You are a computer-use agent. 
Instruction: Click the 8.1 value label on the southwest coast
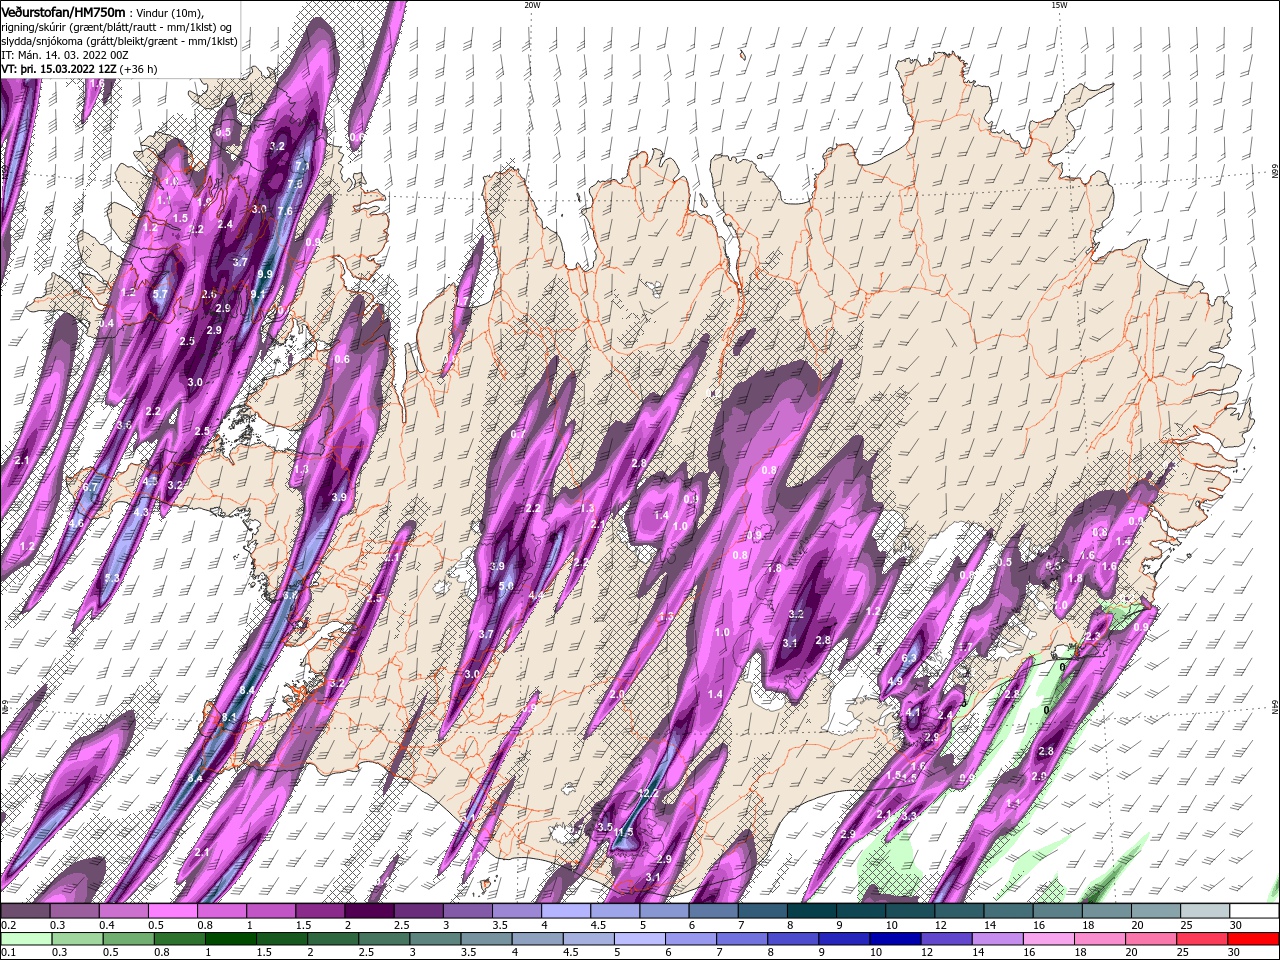coord(229,717)
